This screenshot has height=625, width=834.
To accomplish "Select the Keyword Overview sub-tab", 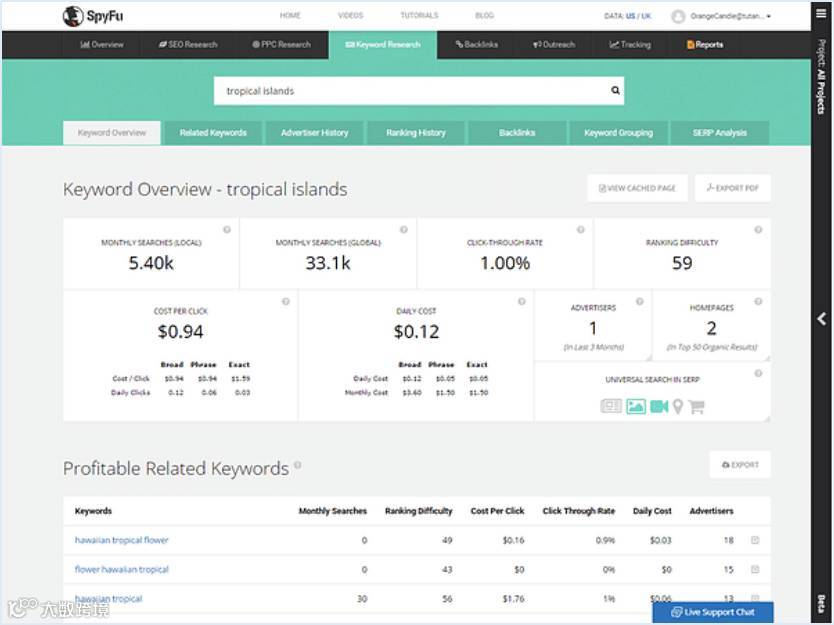I will pos(112,133).
